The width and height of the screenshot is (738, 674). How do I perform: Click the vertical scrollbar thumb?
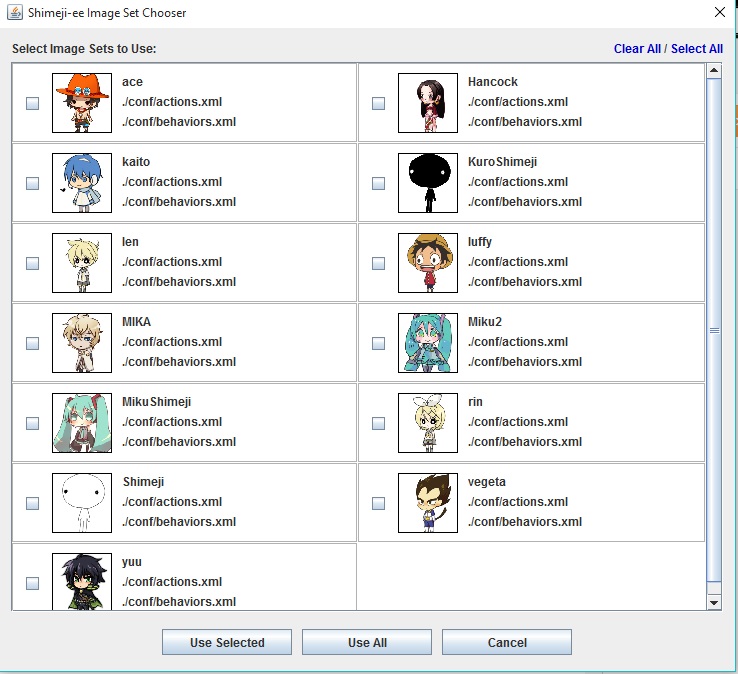714,330
